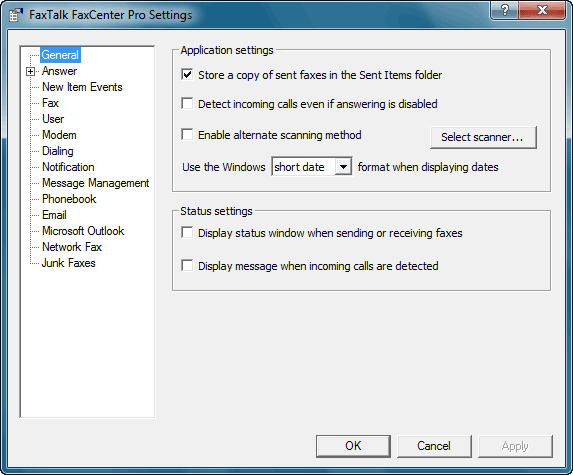573x475 pixels.
Task: Select Phonebook in the tree
Action: click(69, 199)
